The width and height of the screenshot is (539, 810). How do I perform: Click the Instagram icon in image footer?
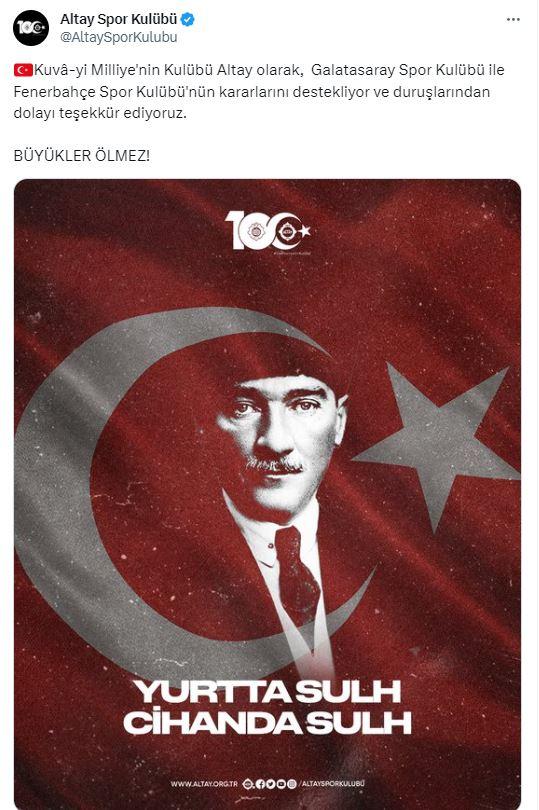pos(291,784)
